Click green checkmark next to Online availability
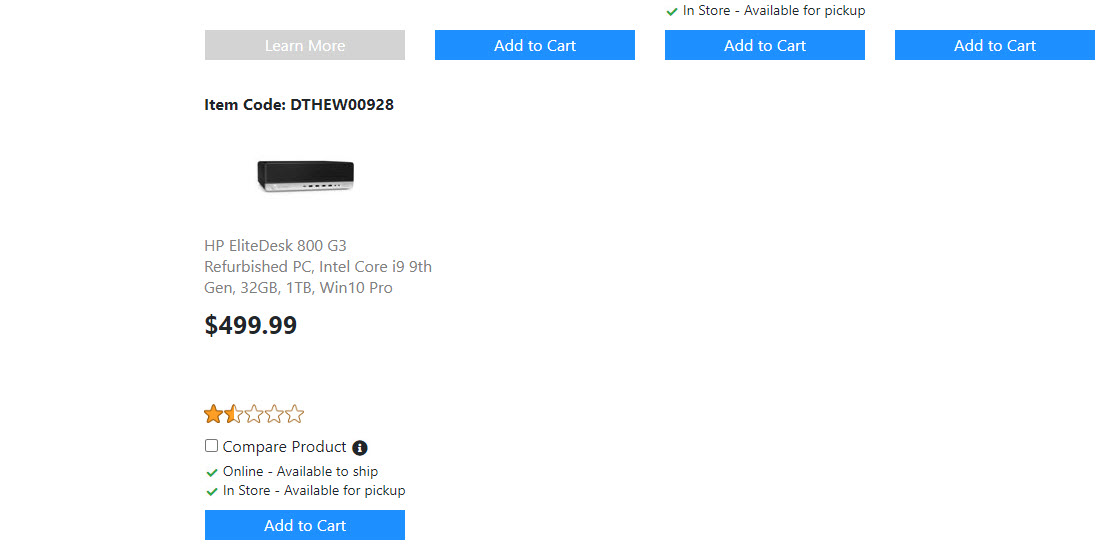This screenshot has height=551, width=1114. coord(212,472)
